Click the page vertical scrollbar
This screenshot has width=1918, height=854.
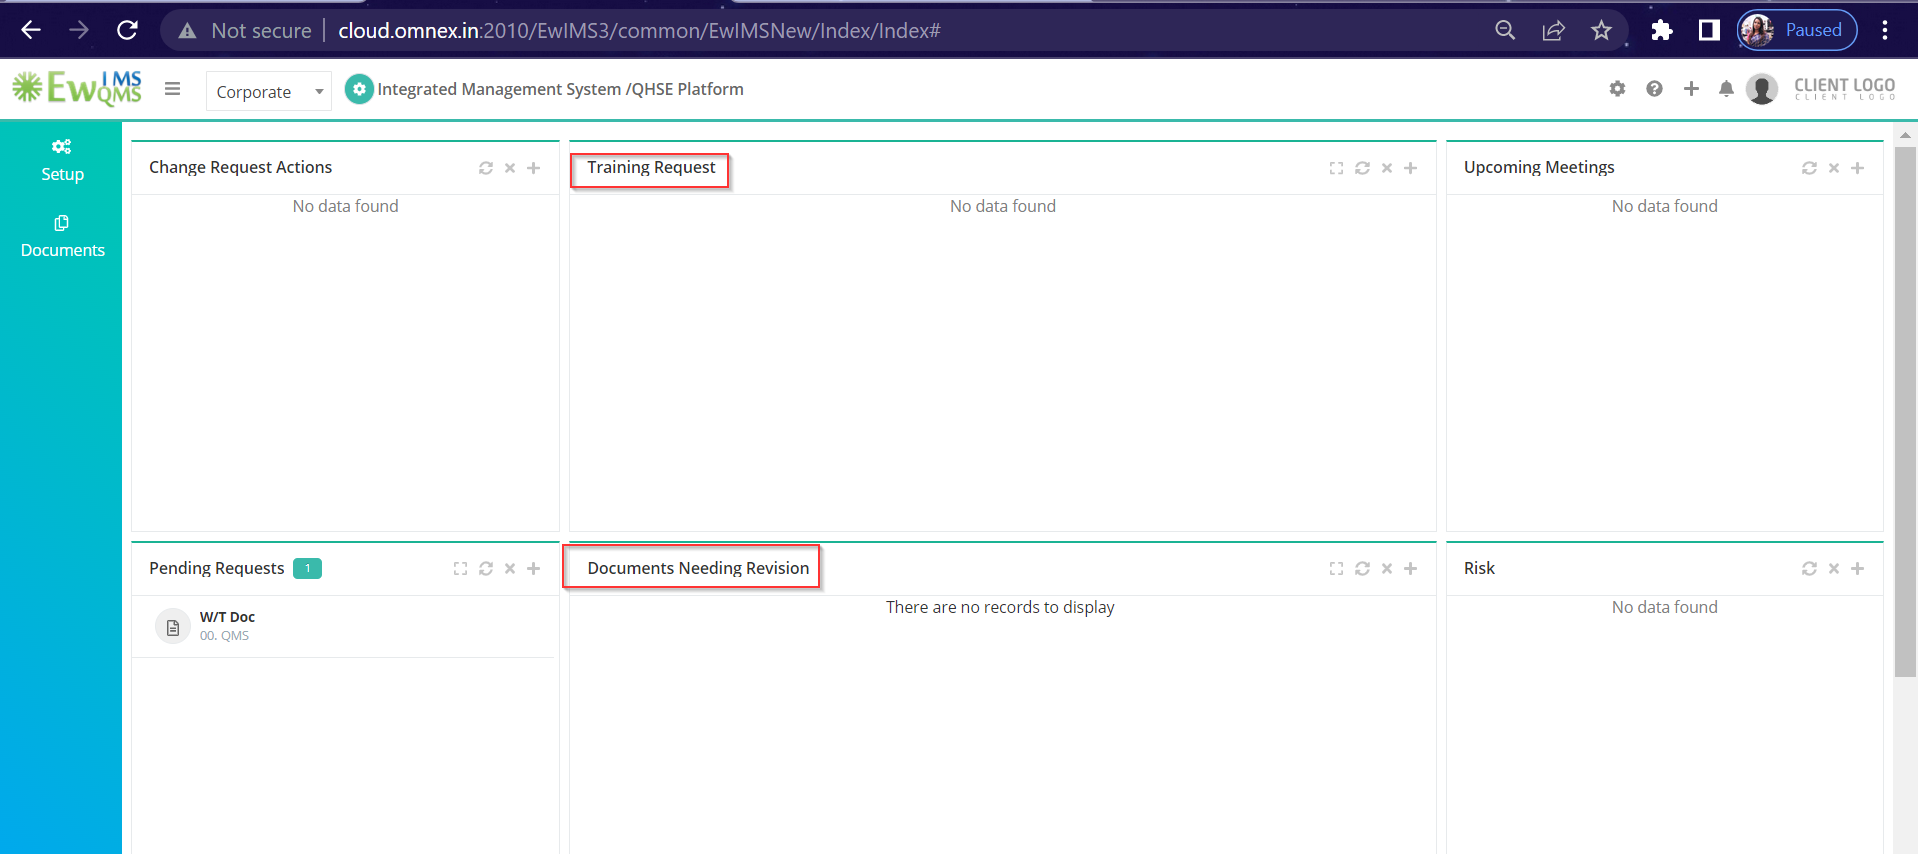(1905, 412)
